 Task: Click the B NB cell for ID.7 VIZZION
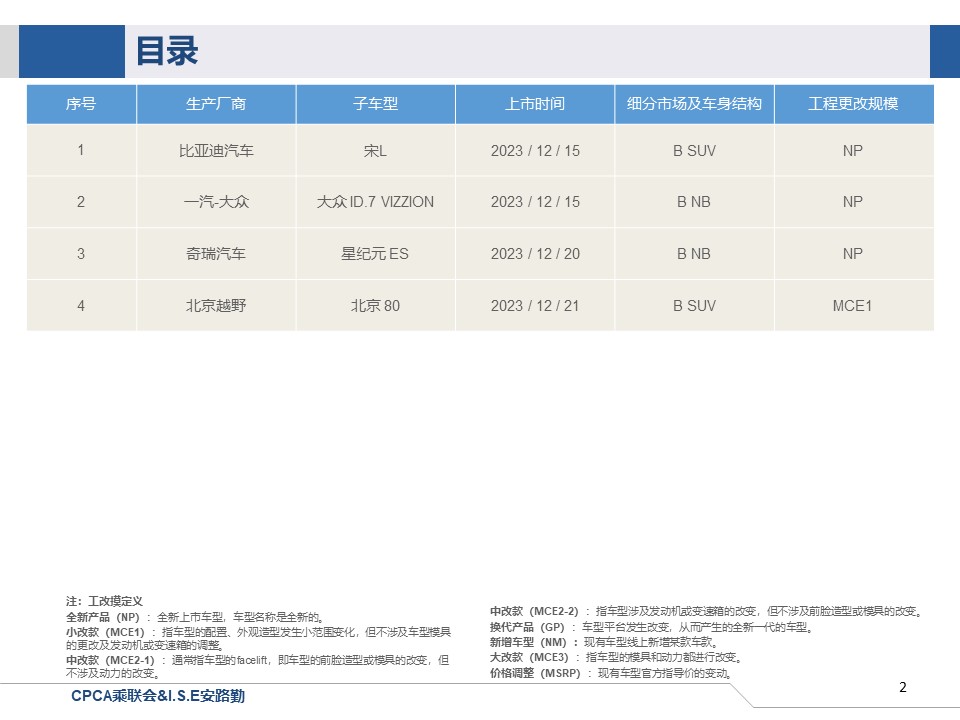[694, 202]
